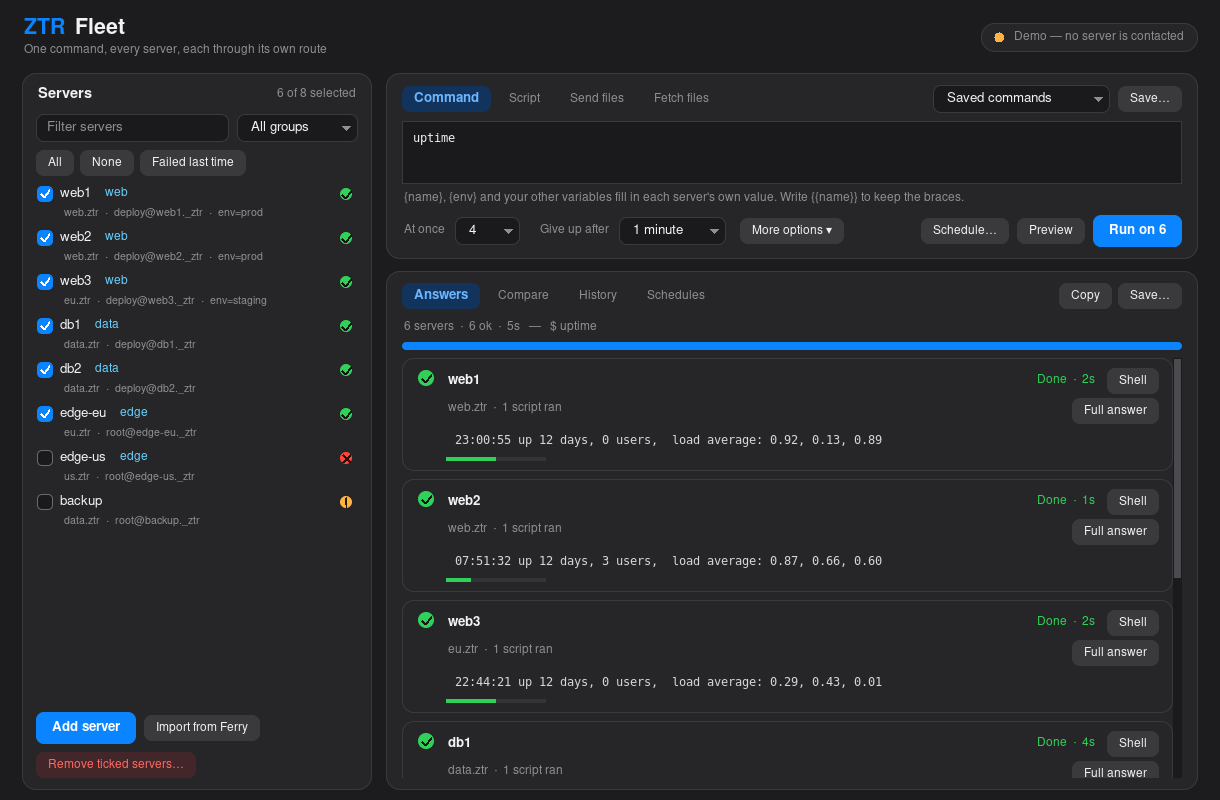
Task: Click Remove ticked servers…
Action: 116,765
